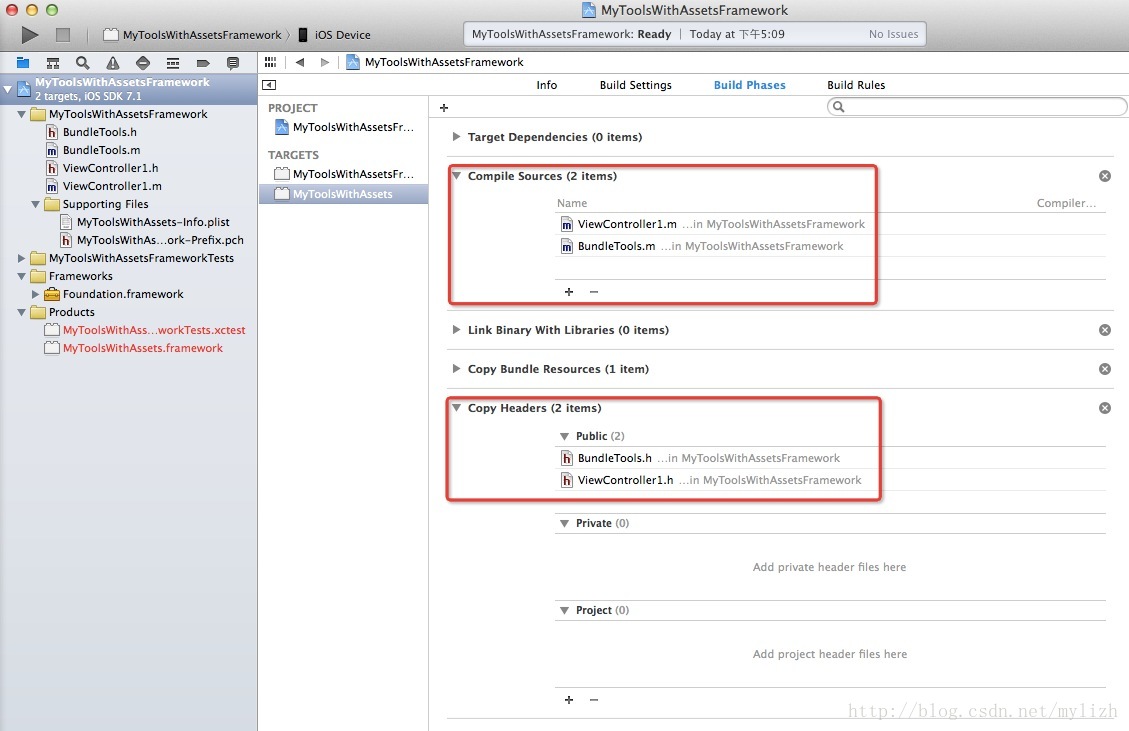
Task: Collapse the Products group
Action: click(22, 312)
